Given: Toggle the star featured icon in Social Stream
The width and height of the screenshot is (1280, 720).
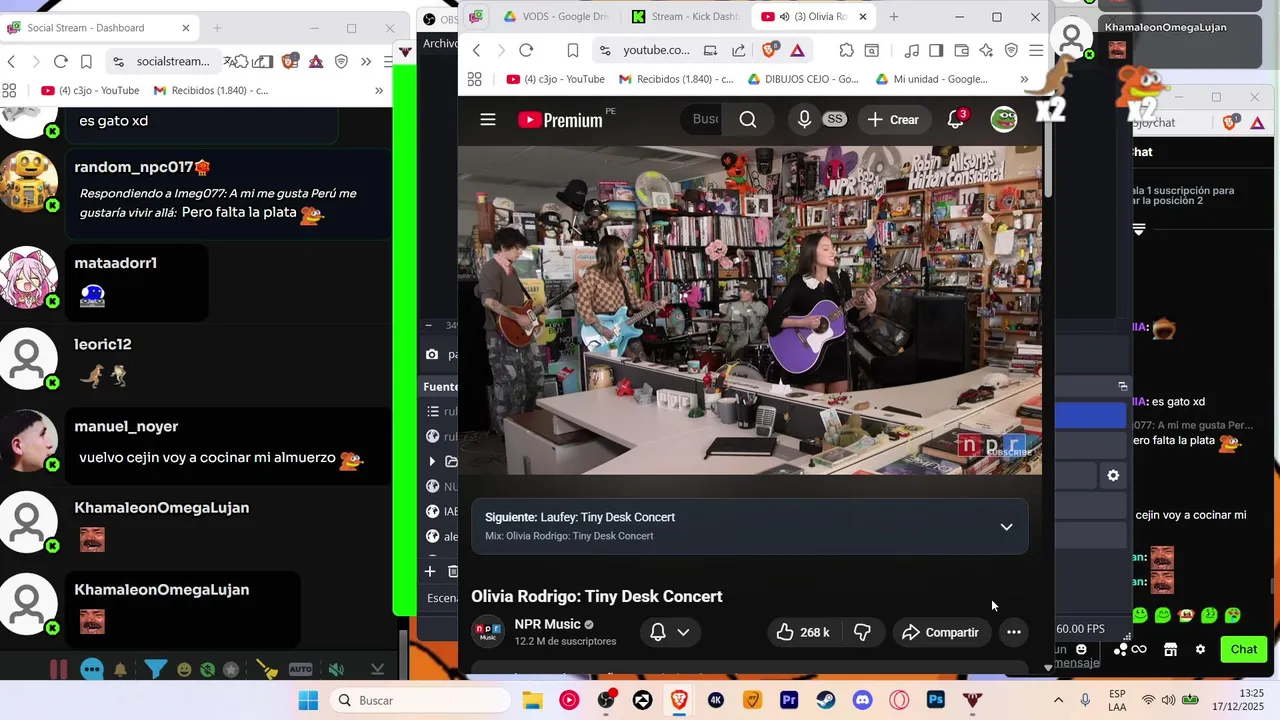Looking at the screenshot, I should (x=231, y=669).
